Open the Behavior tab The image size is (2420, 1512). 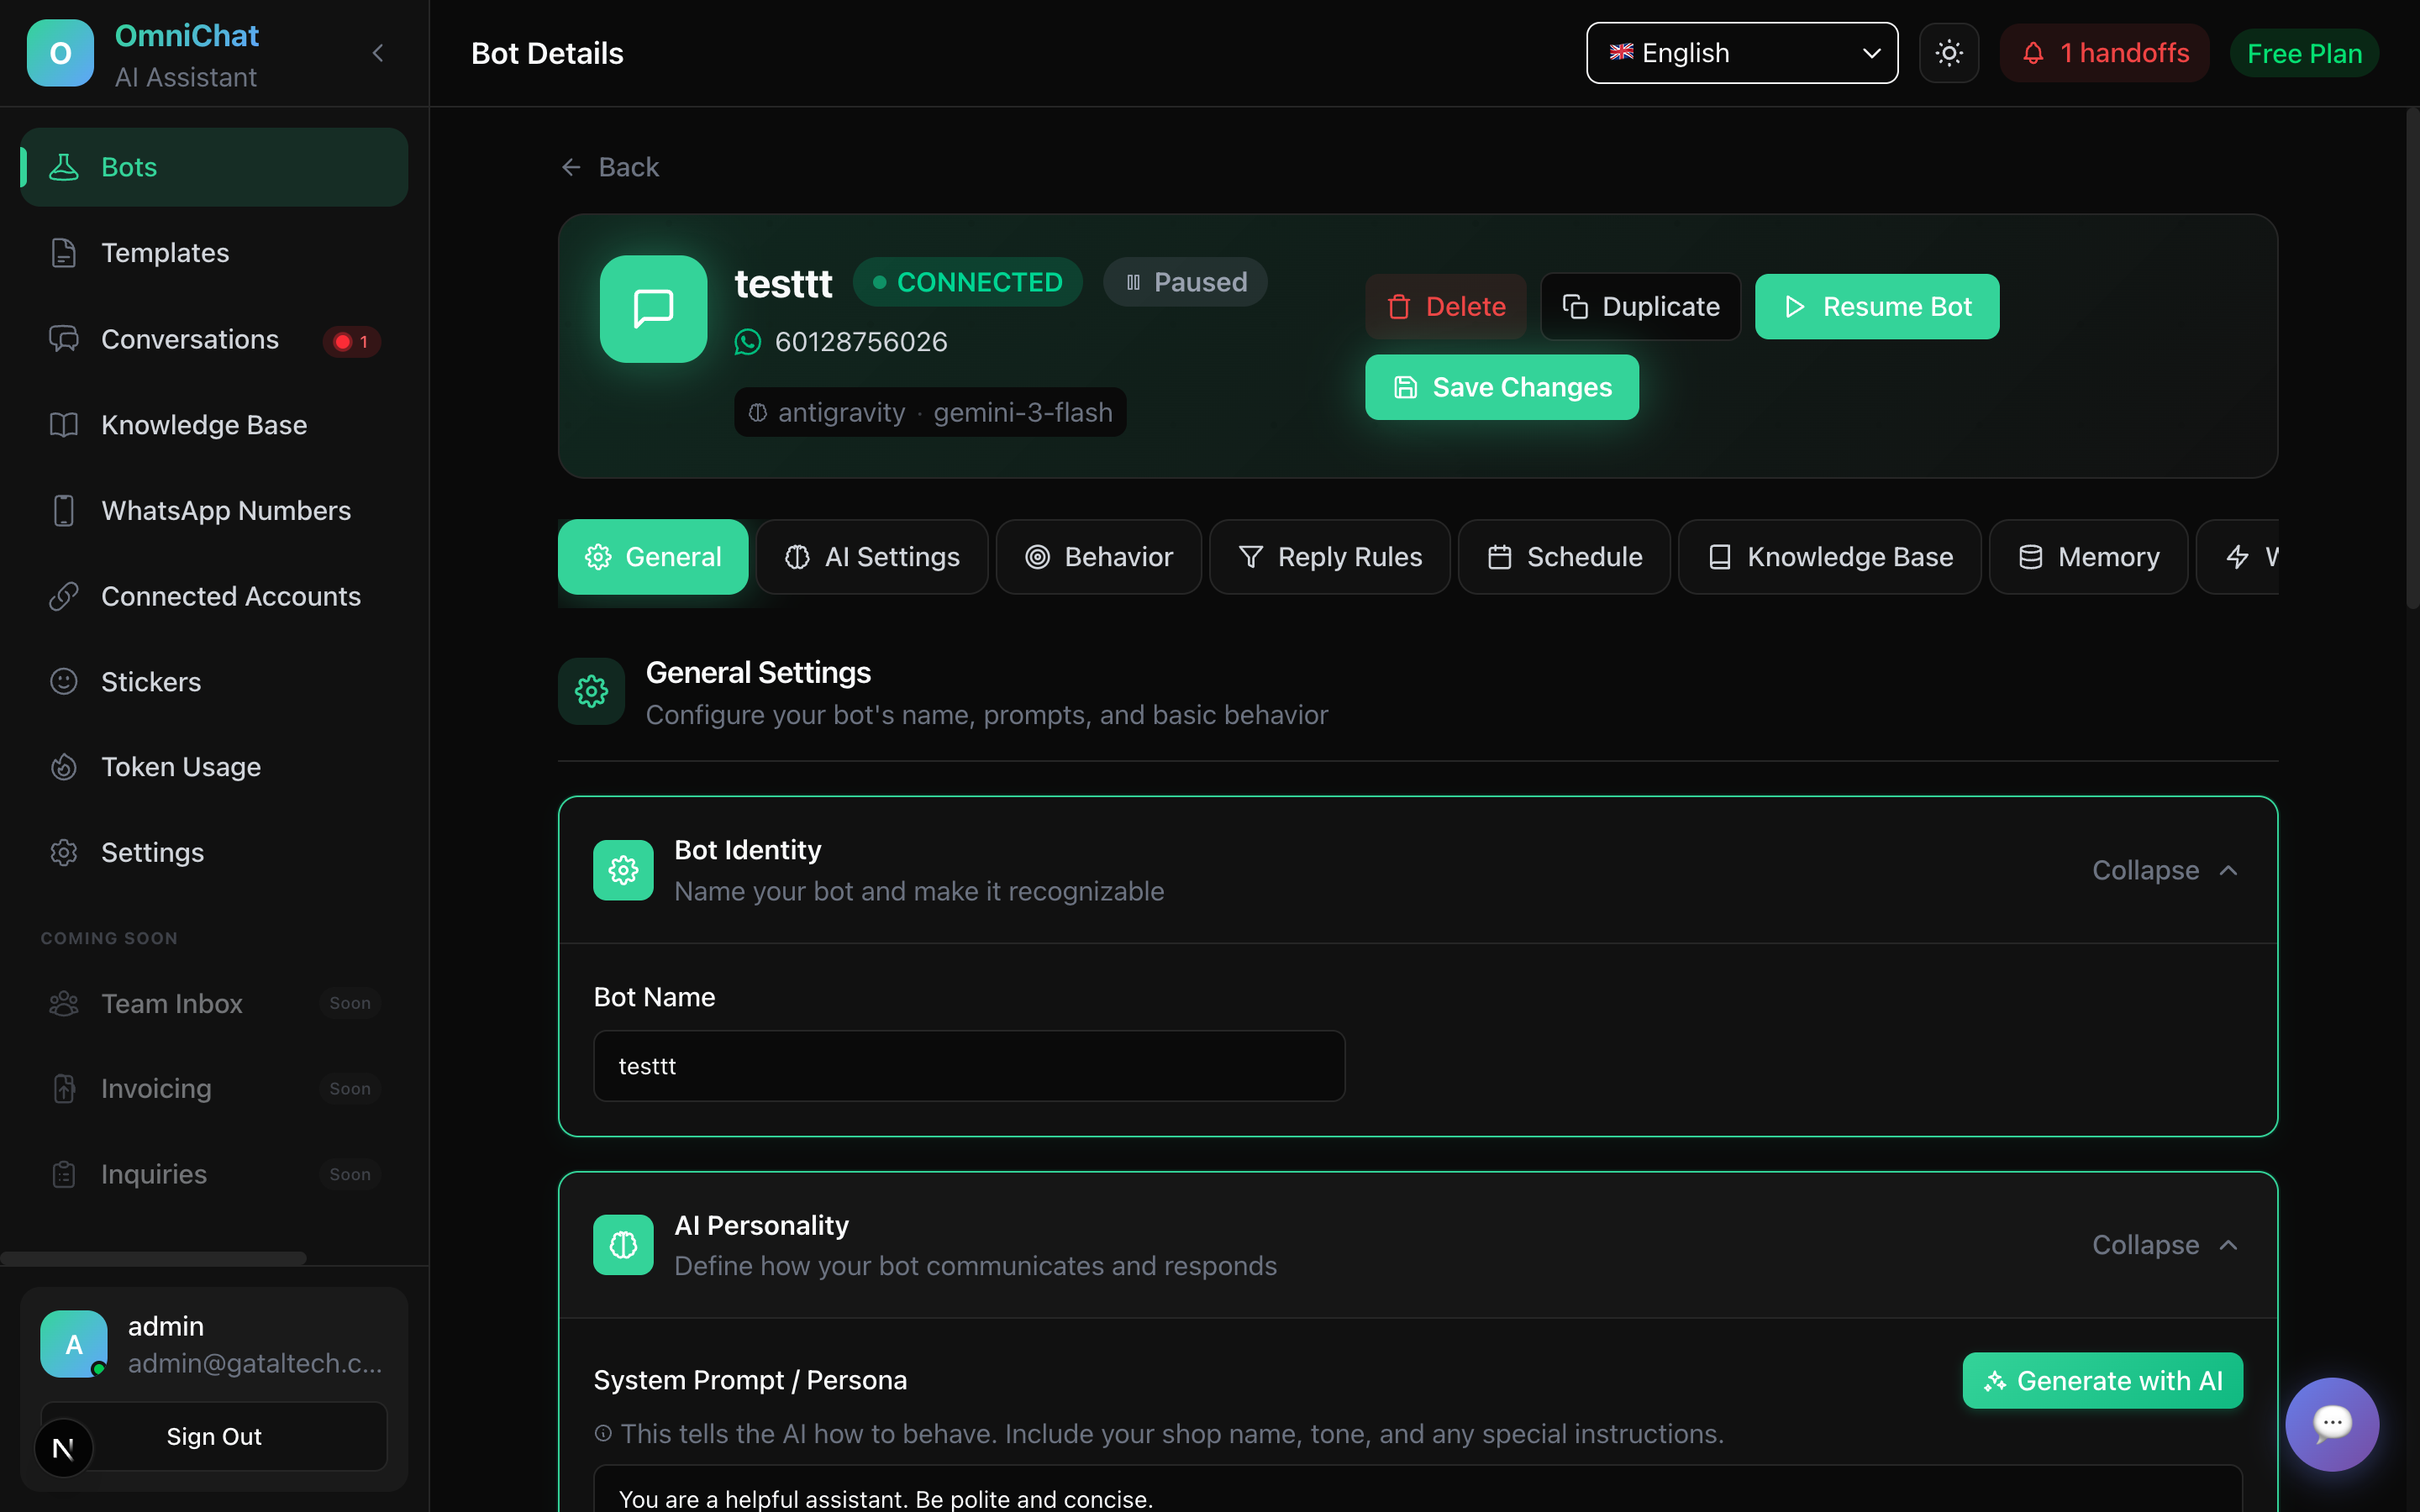point(1098,557)
